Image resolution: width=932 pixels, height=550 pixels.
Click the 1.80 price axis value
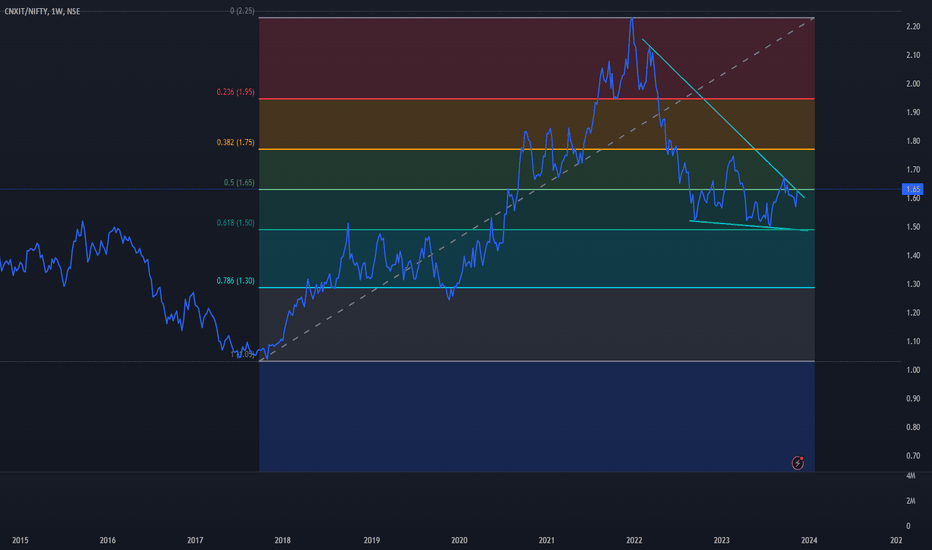coord(913,141)
